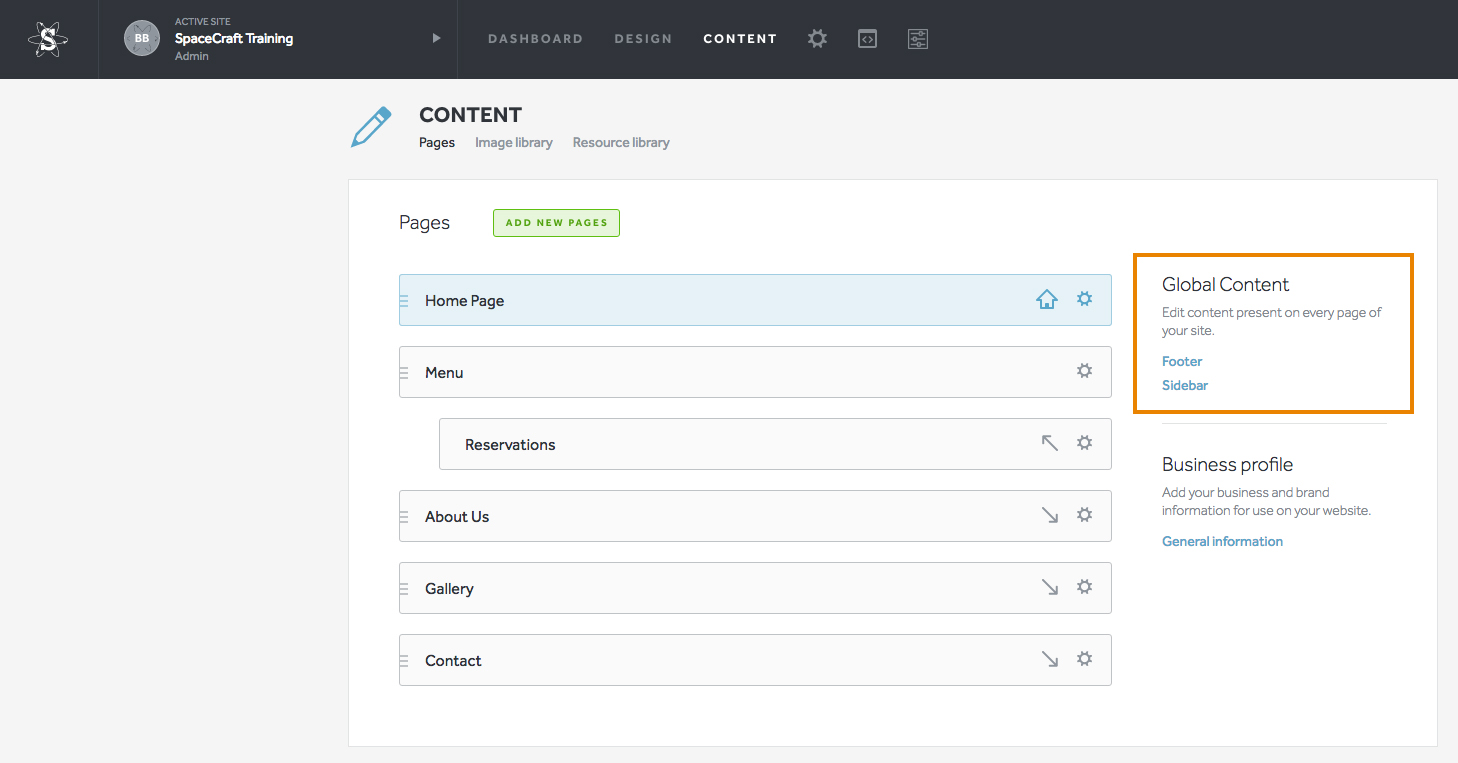Image resolution: width=1458 pixels, height=763 pixels.
Task: Expand the active site switcher arrow
Action: (436, 38)
